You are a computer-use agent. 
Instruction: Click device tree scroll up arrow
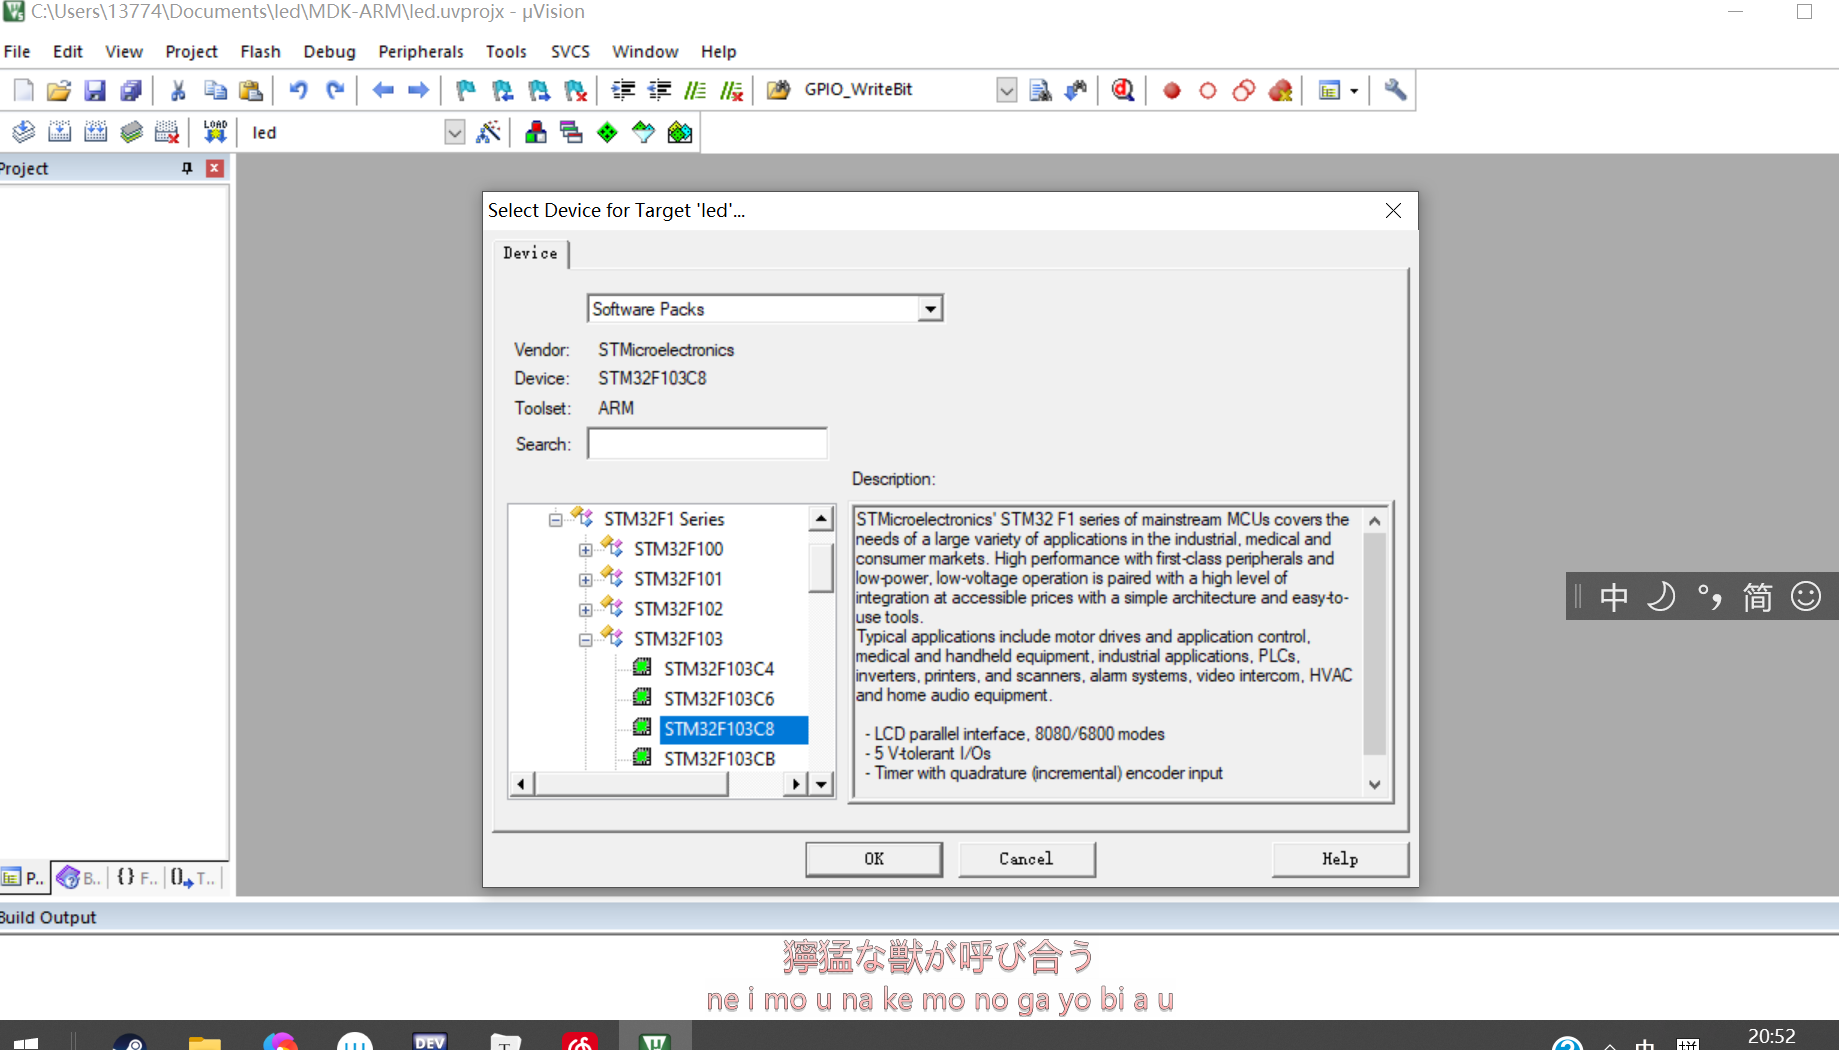point(821,518)
